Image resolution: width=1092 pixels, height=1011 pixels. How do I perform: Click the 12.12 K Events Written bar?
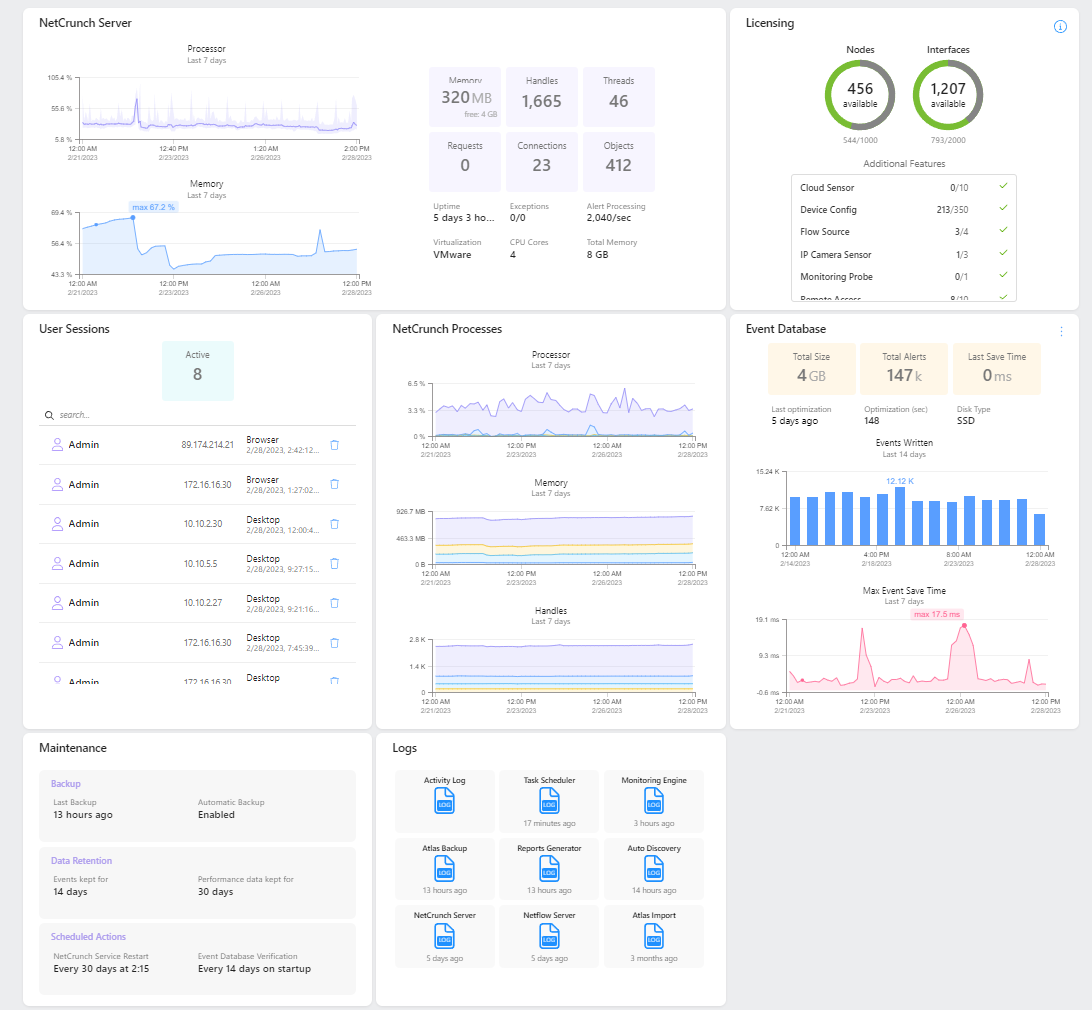point(900,516)
